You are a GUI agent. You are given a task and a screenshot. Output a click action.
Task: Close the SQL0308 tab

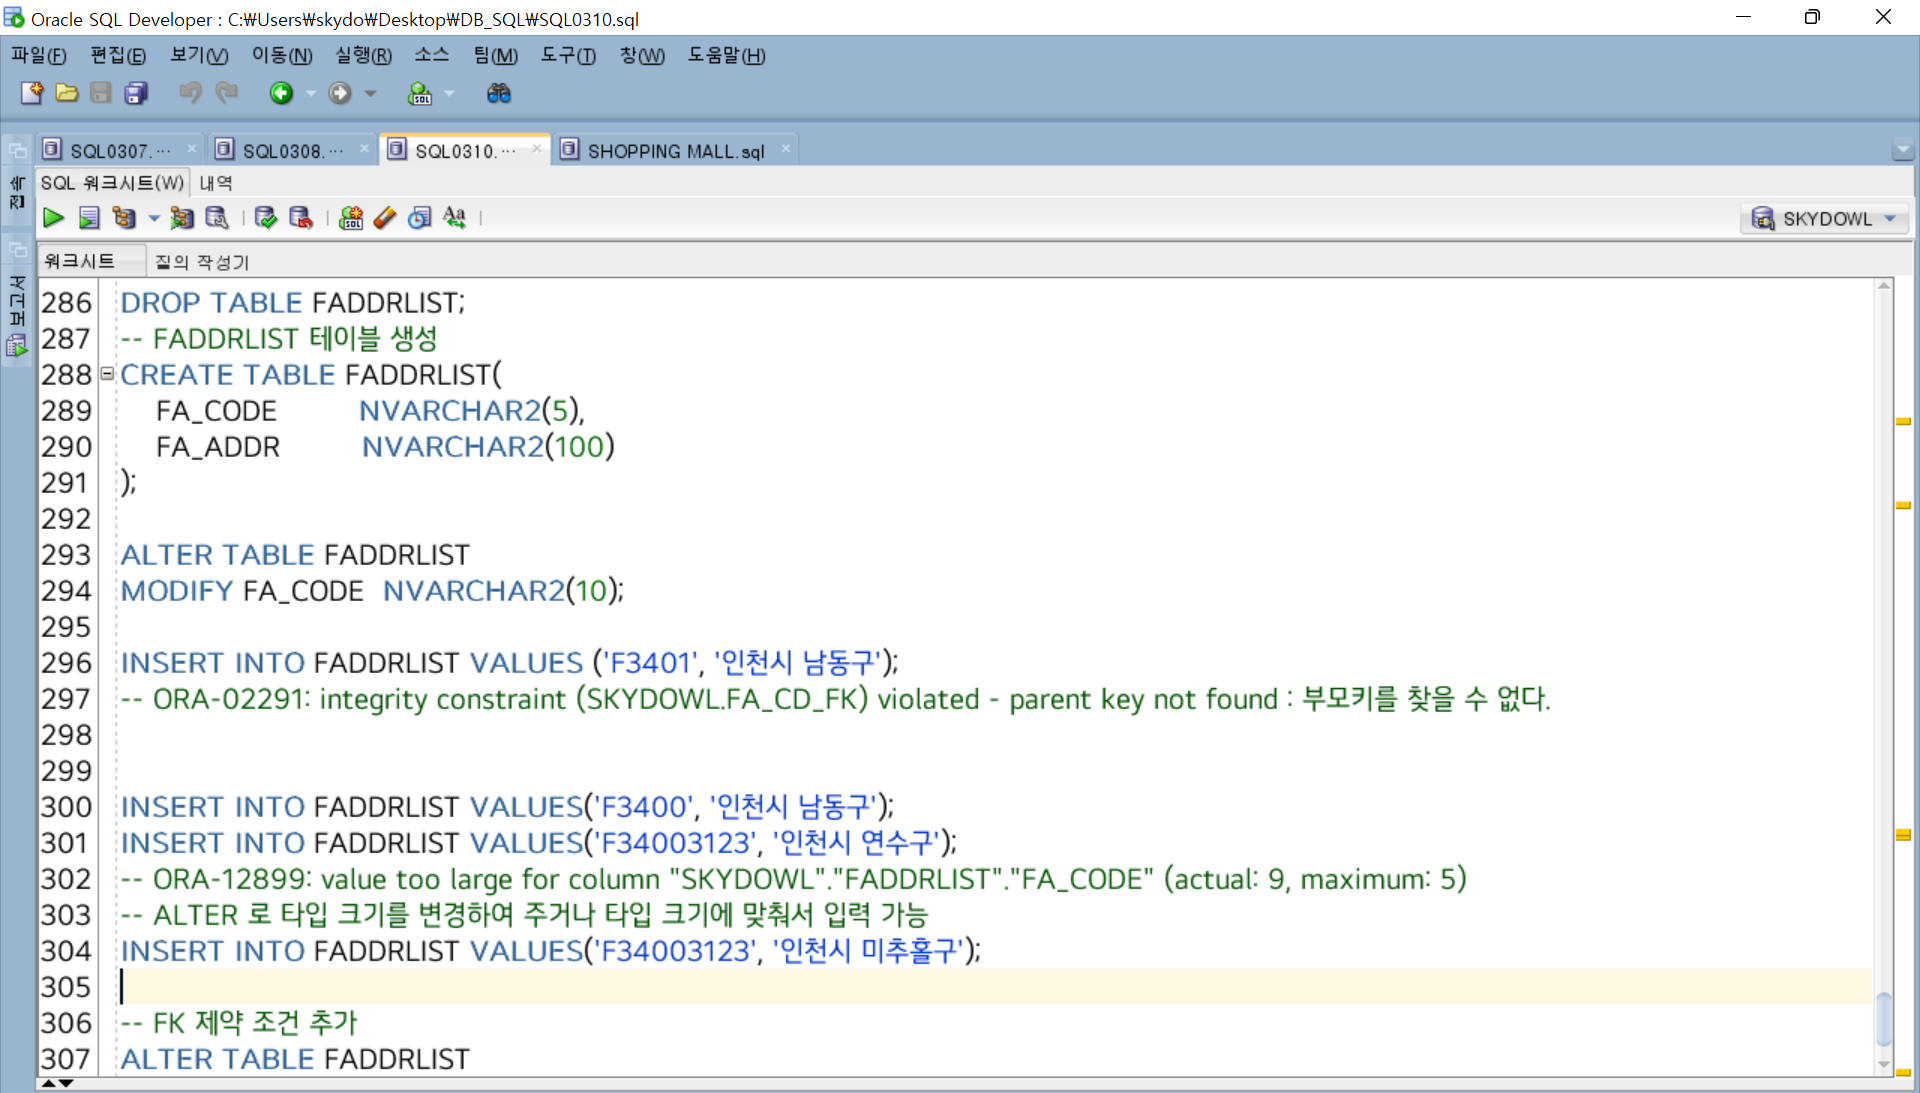tap(364, 149)
